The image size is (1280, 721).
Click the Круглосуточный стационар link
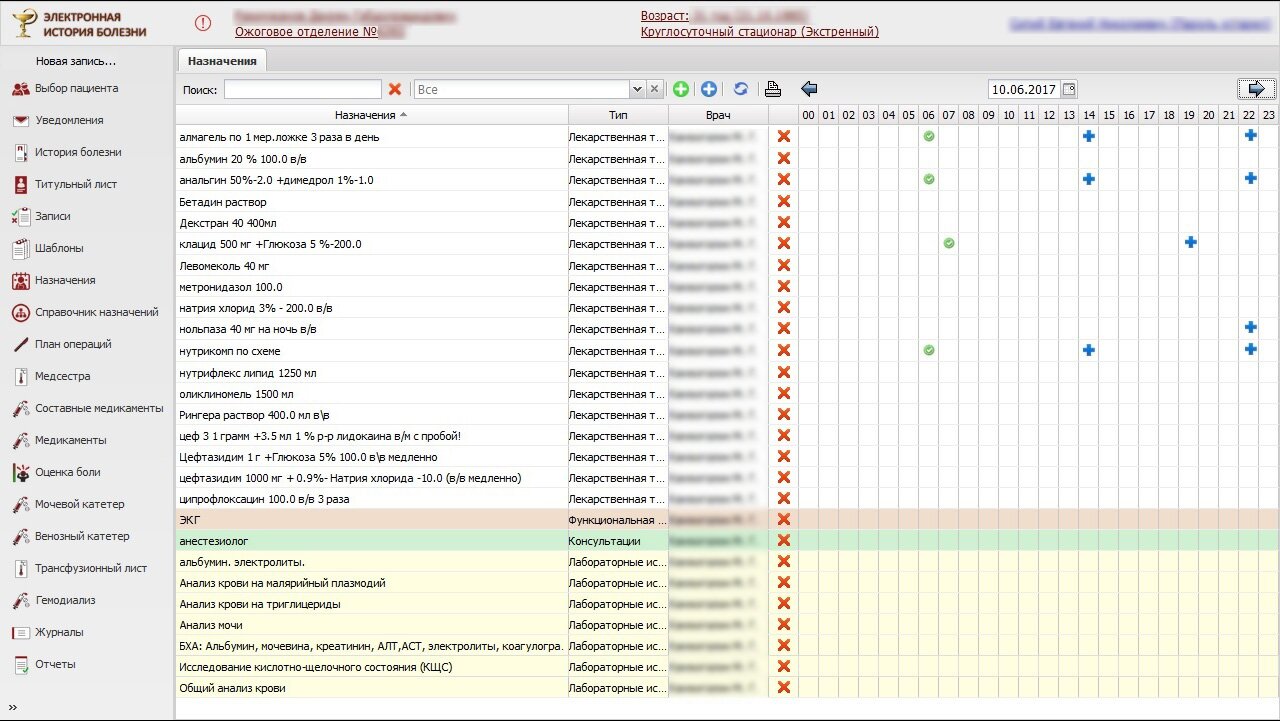pyautogui.click(x=759, y=32)
